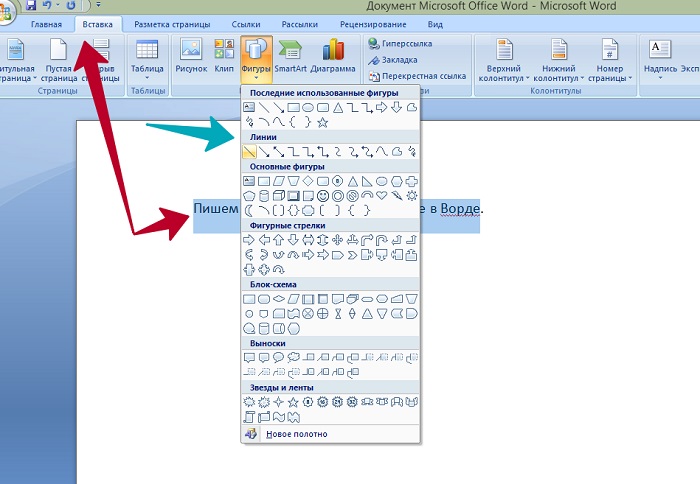
Task: Pick the Cross shape in Основные фигуры
Action: click(412, 181)
